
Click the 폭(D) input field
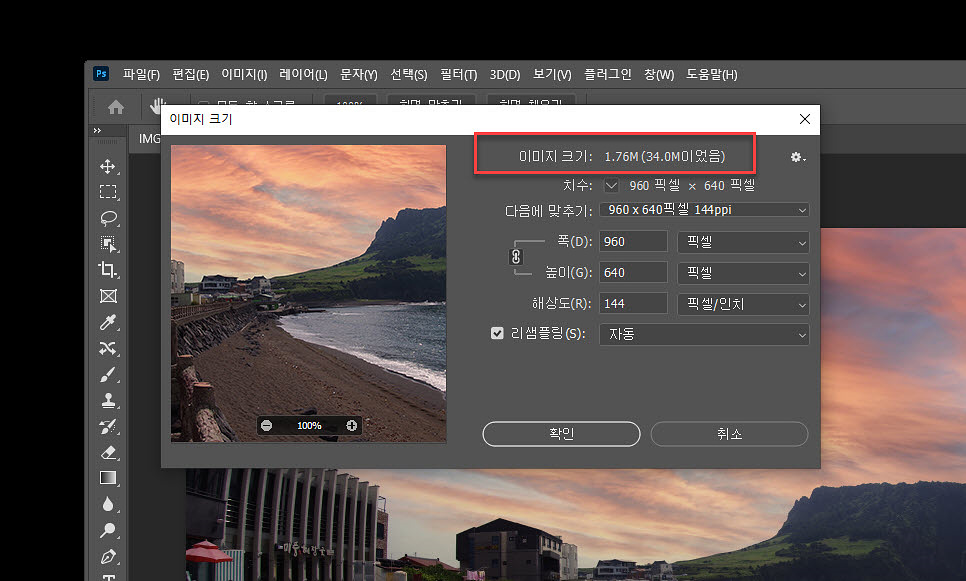(x=633, y=242)
